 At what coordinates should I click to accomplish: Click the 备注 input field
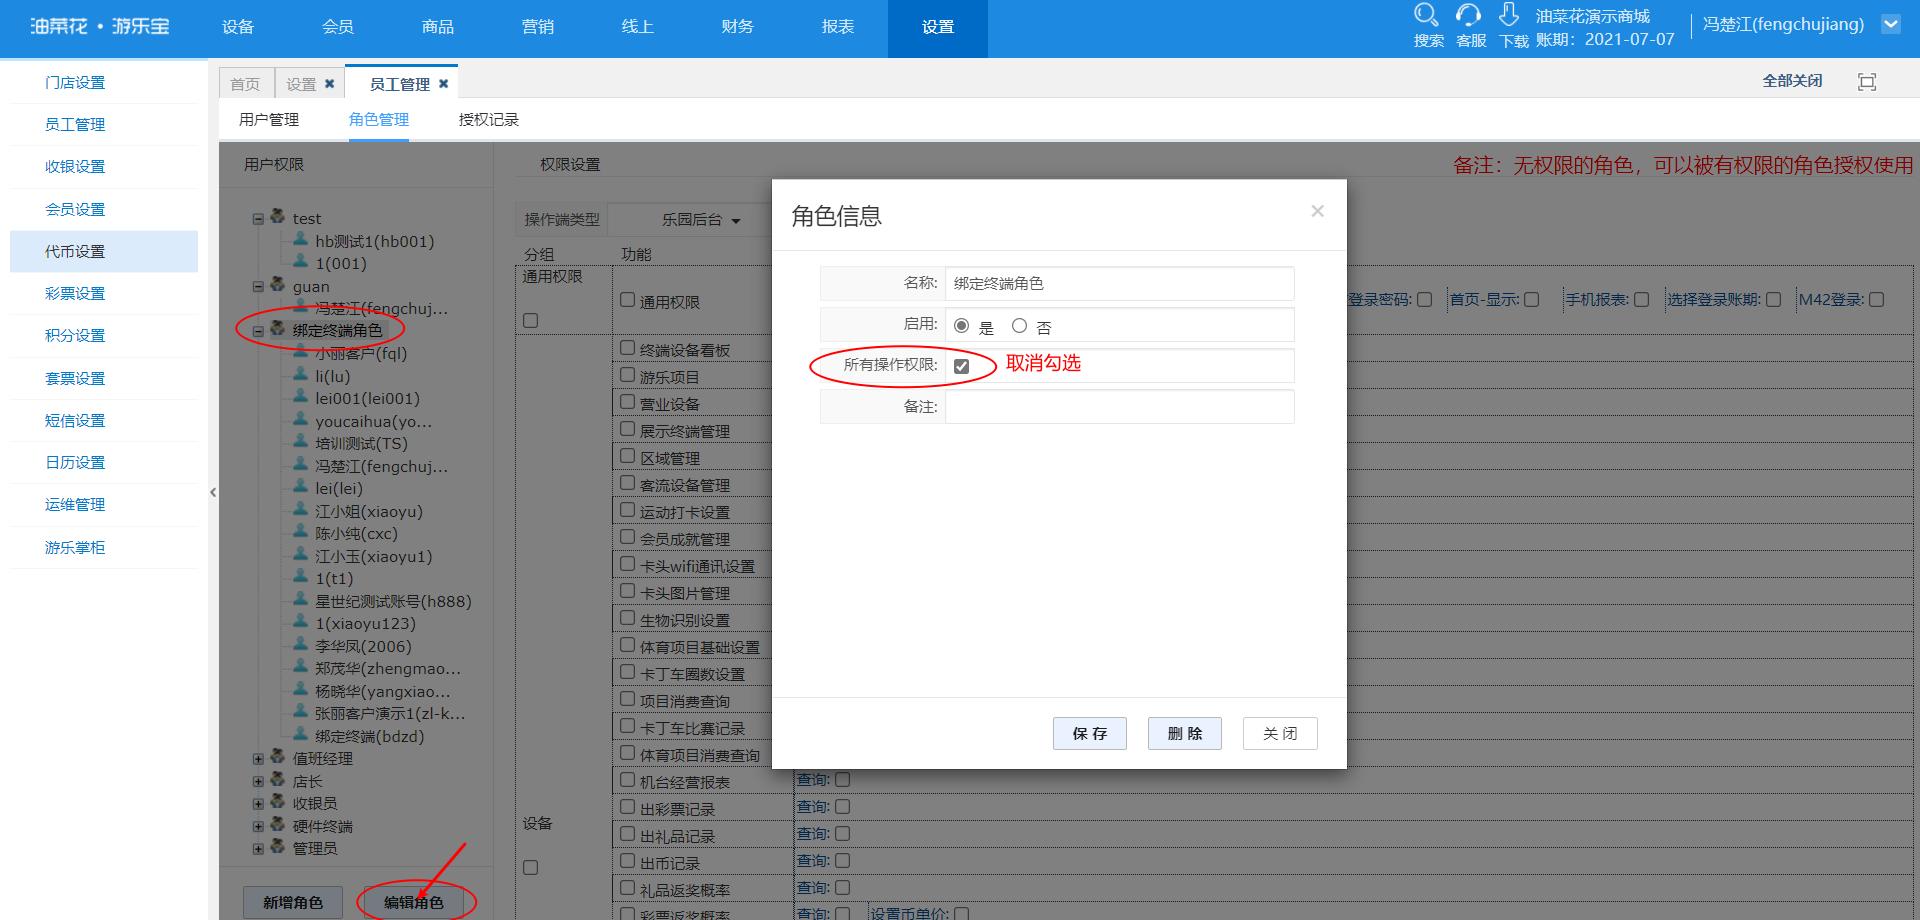coord(1119,406)
